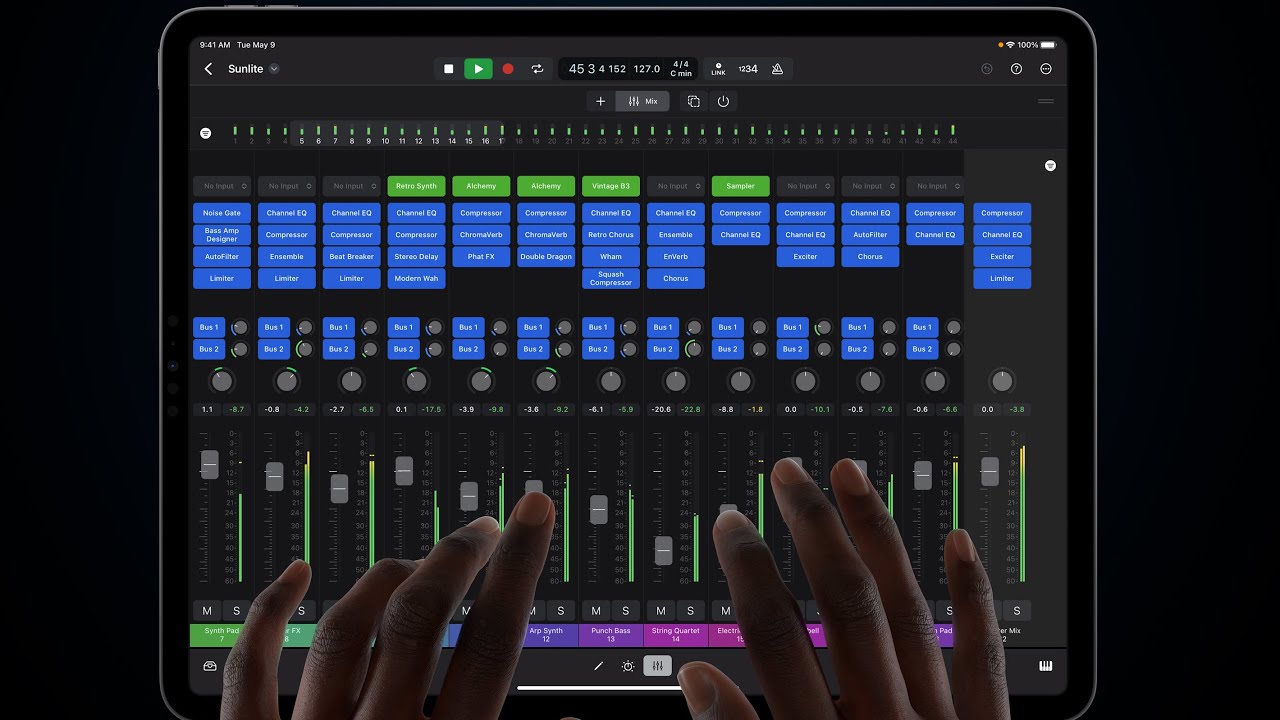Stop playback with the Stop button

(x=449, y=69)
